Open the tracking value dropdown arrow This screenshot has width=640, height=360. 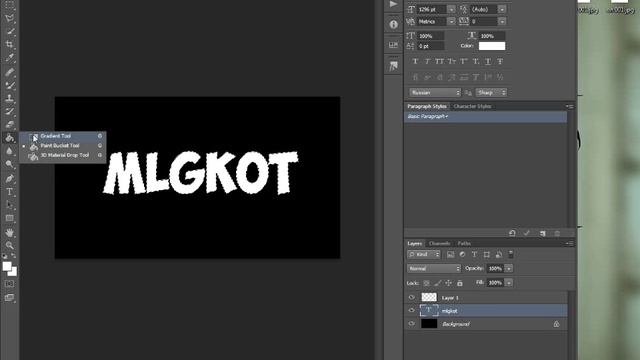[x=502, y=21]
